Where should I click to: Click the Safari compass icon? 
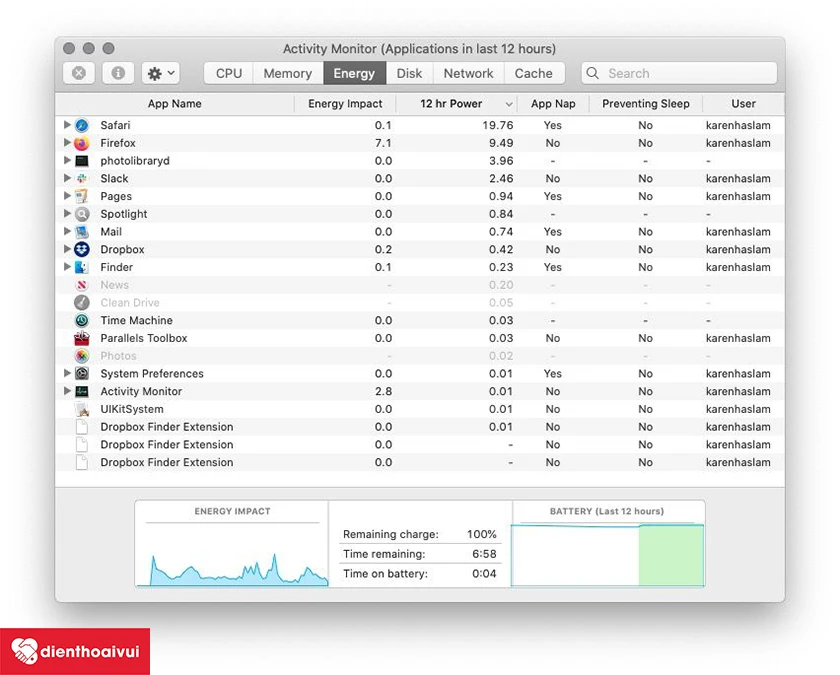pos(81,125)
